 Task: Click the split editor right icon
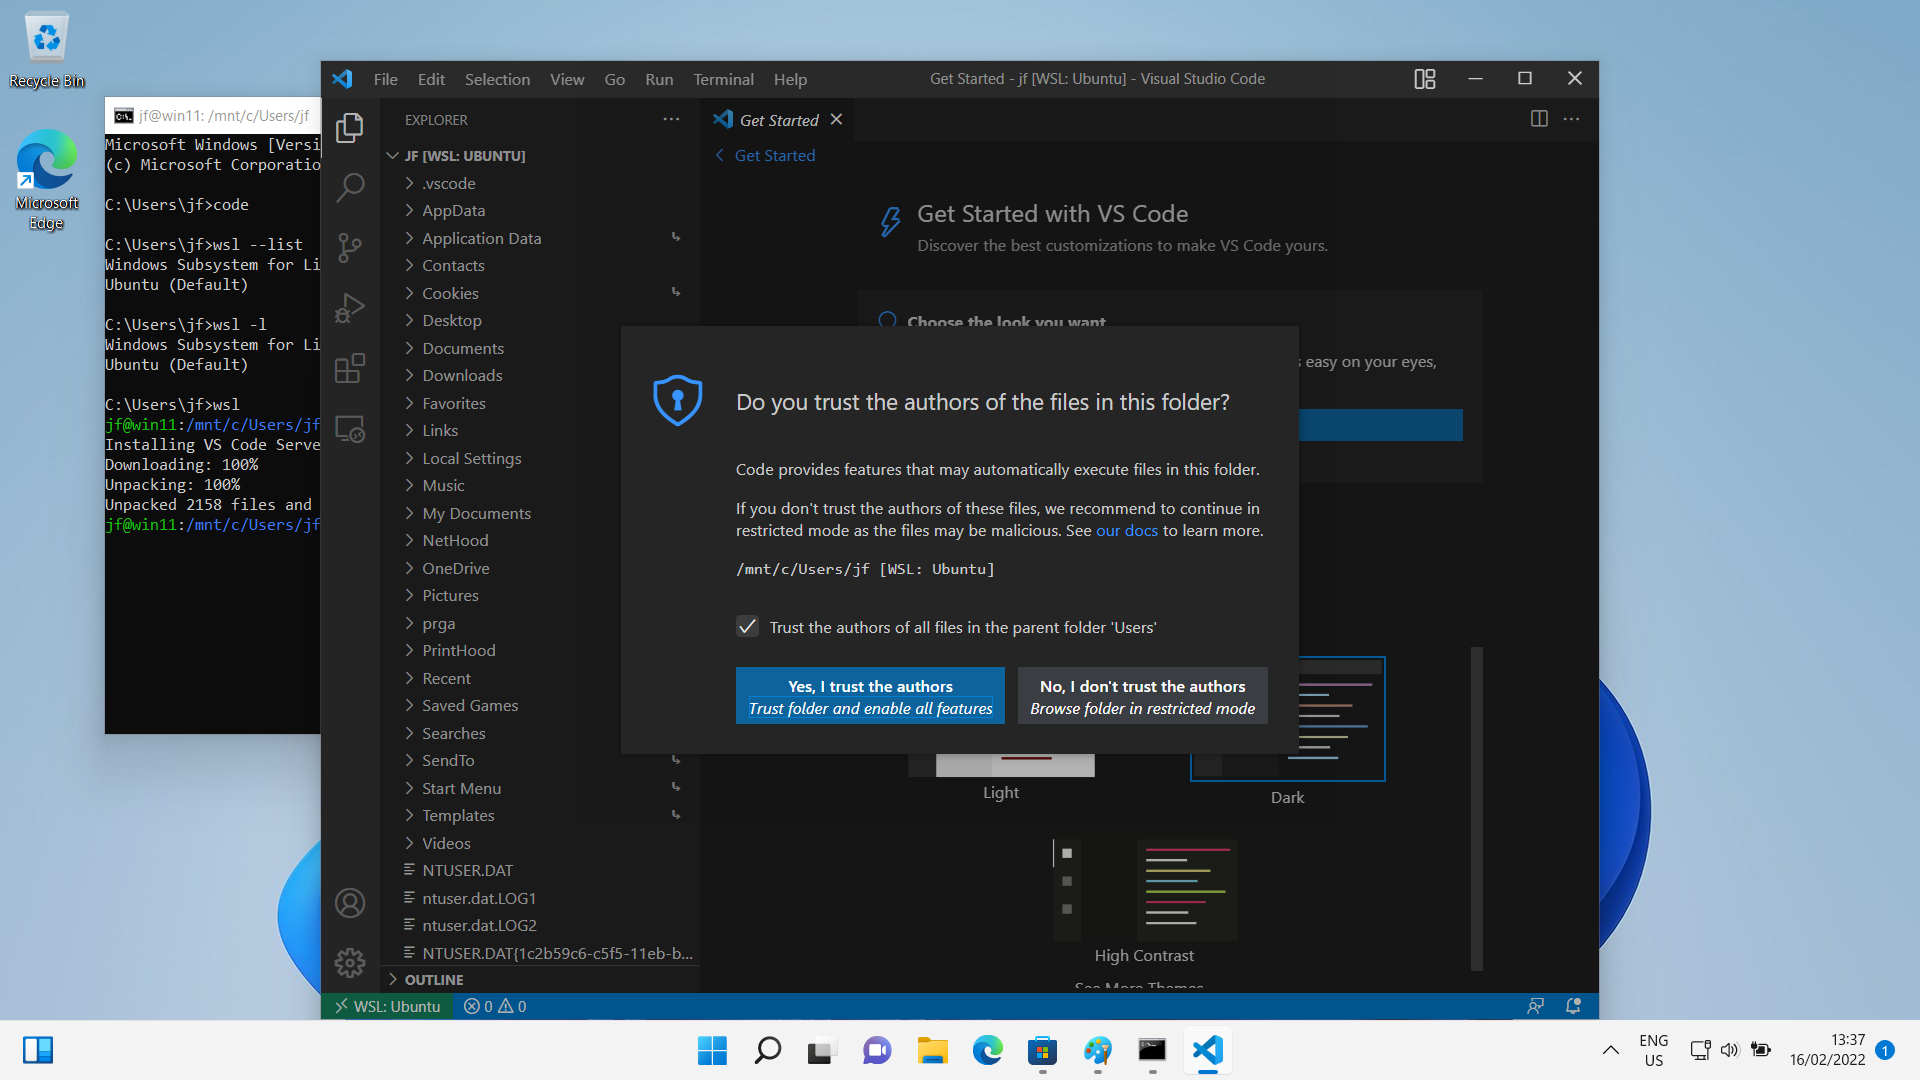1539,119
